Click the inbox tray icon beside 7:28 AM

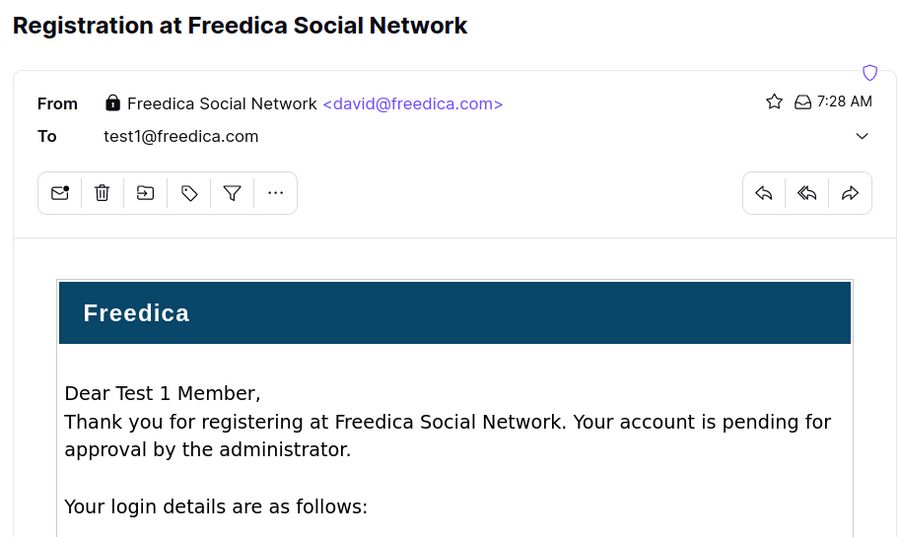pyautogui.click(x=802, y=102)
